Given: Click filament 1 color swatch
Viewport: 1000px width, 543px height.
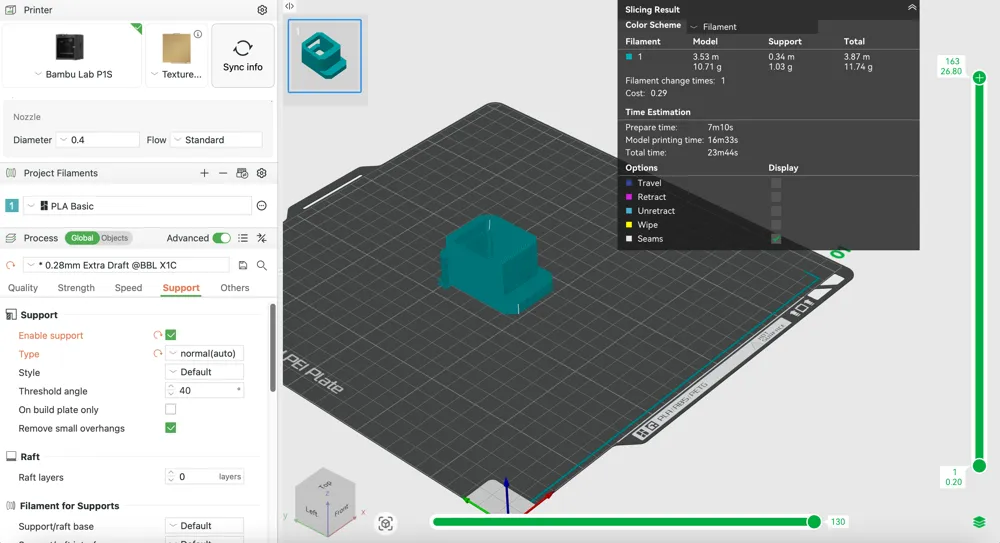Looking at the screenshot, I should coord(11,206).
